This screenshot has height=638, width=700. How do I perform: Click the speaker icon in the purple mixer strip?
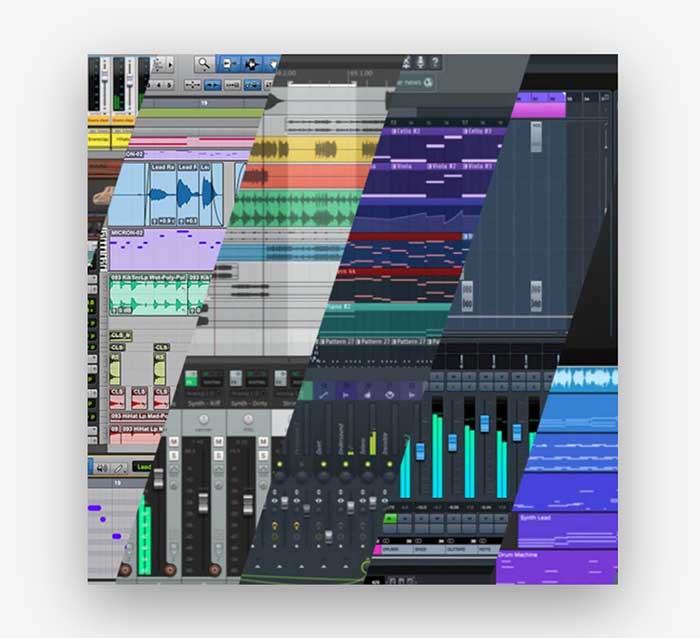367,395
